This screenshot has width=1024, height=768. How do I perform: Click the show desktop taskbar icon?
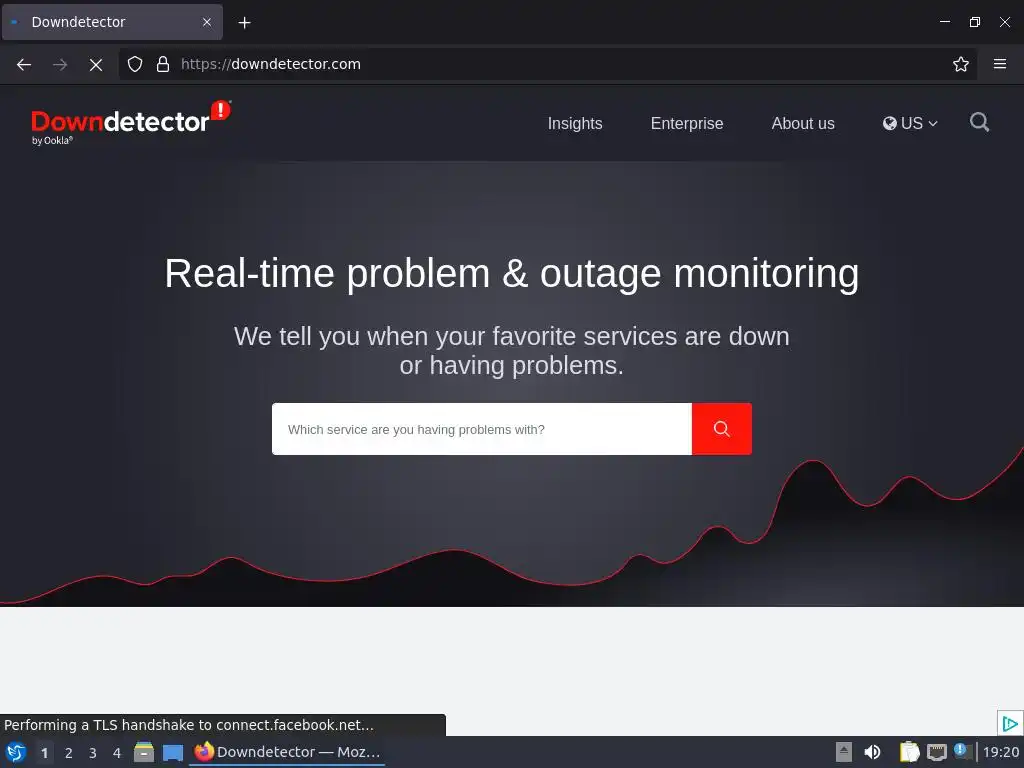coord(172,752)
